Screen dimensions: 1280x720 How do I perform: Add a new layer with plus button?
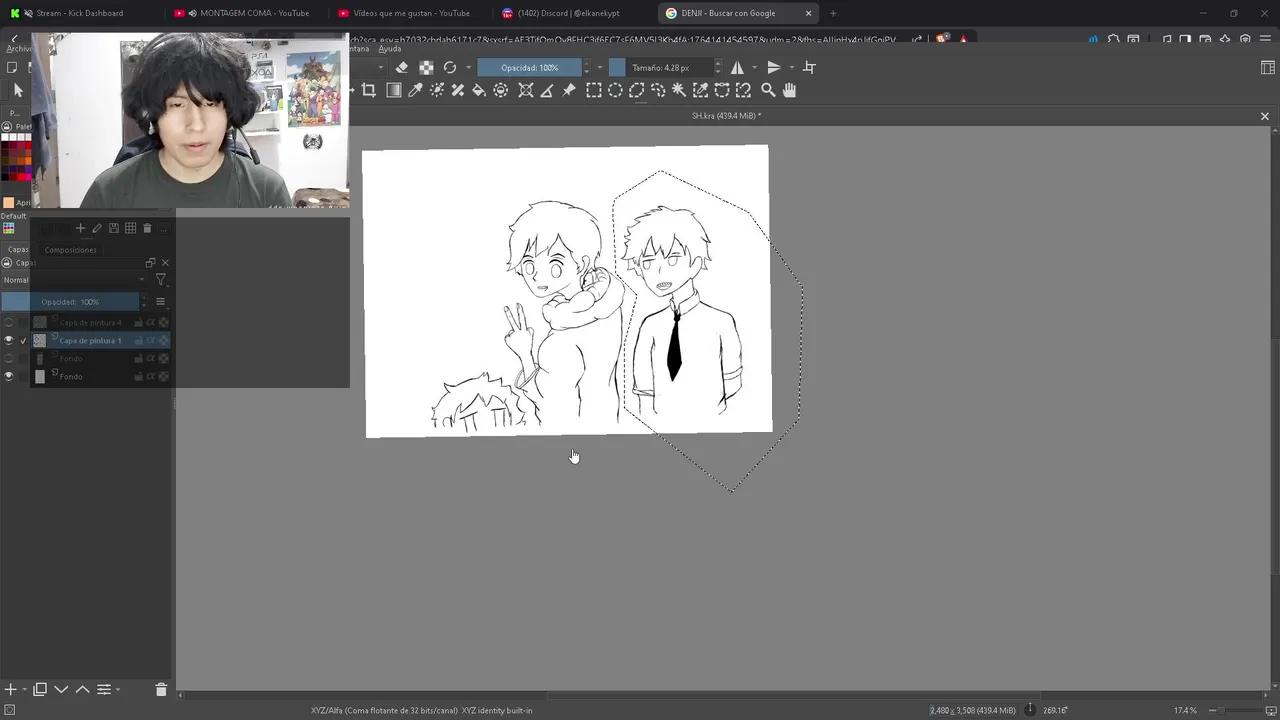point(10,689)
